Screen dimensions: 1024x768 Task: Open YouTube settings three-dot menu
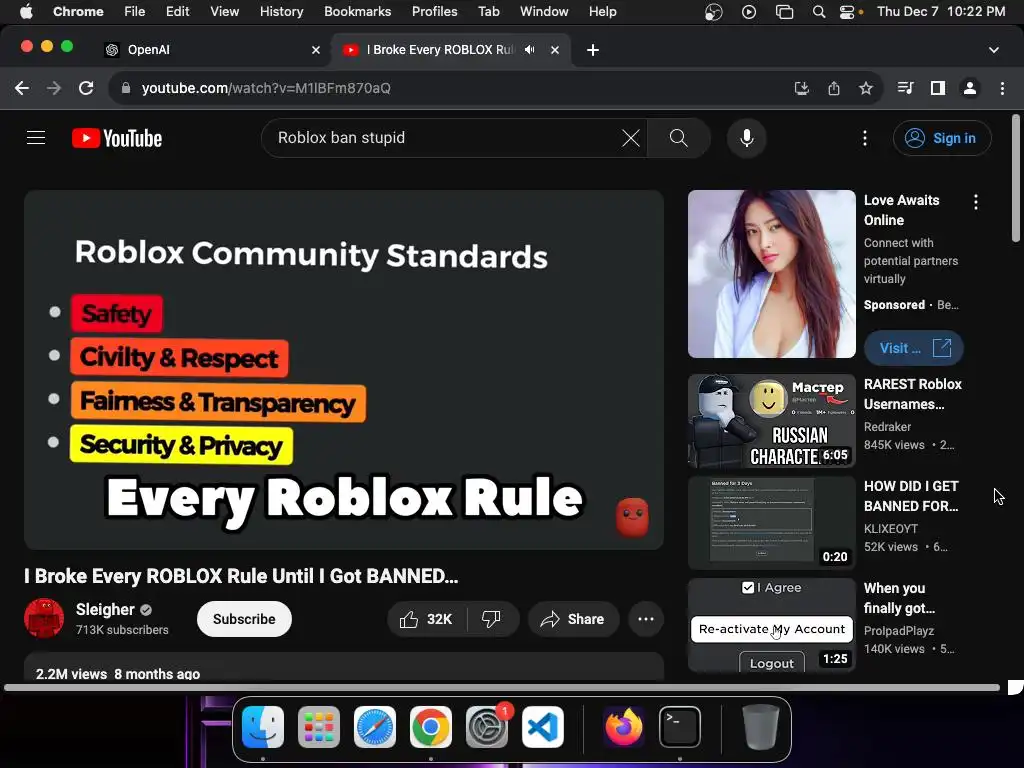865,138
